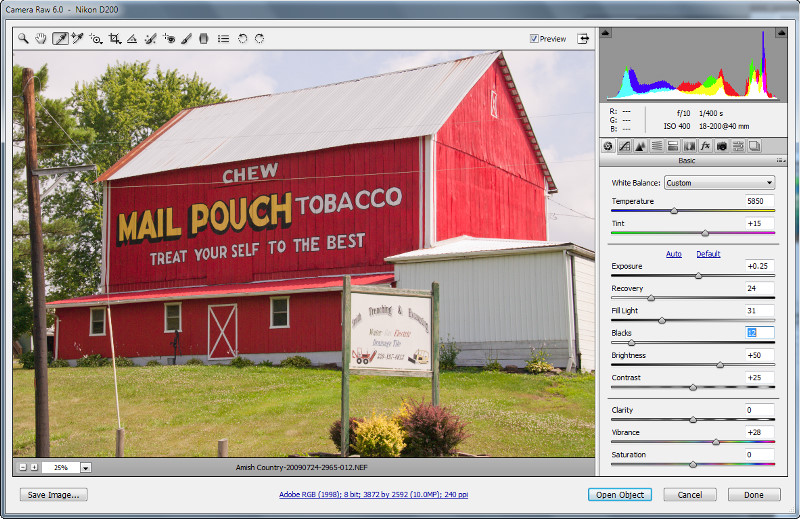Screen dimensions: 800x519
Task: Switch to the Basic panel tab
Action: coord(608,146)
